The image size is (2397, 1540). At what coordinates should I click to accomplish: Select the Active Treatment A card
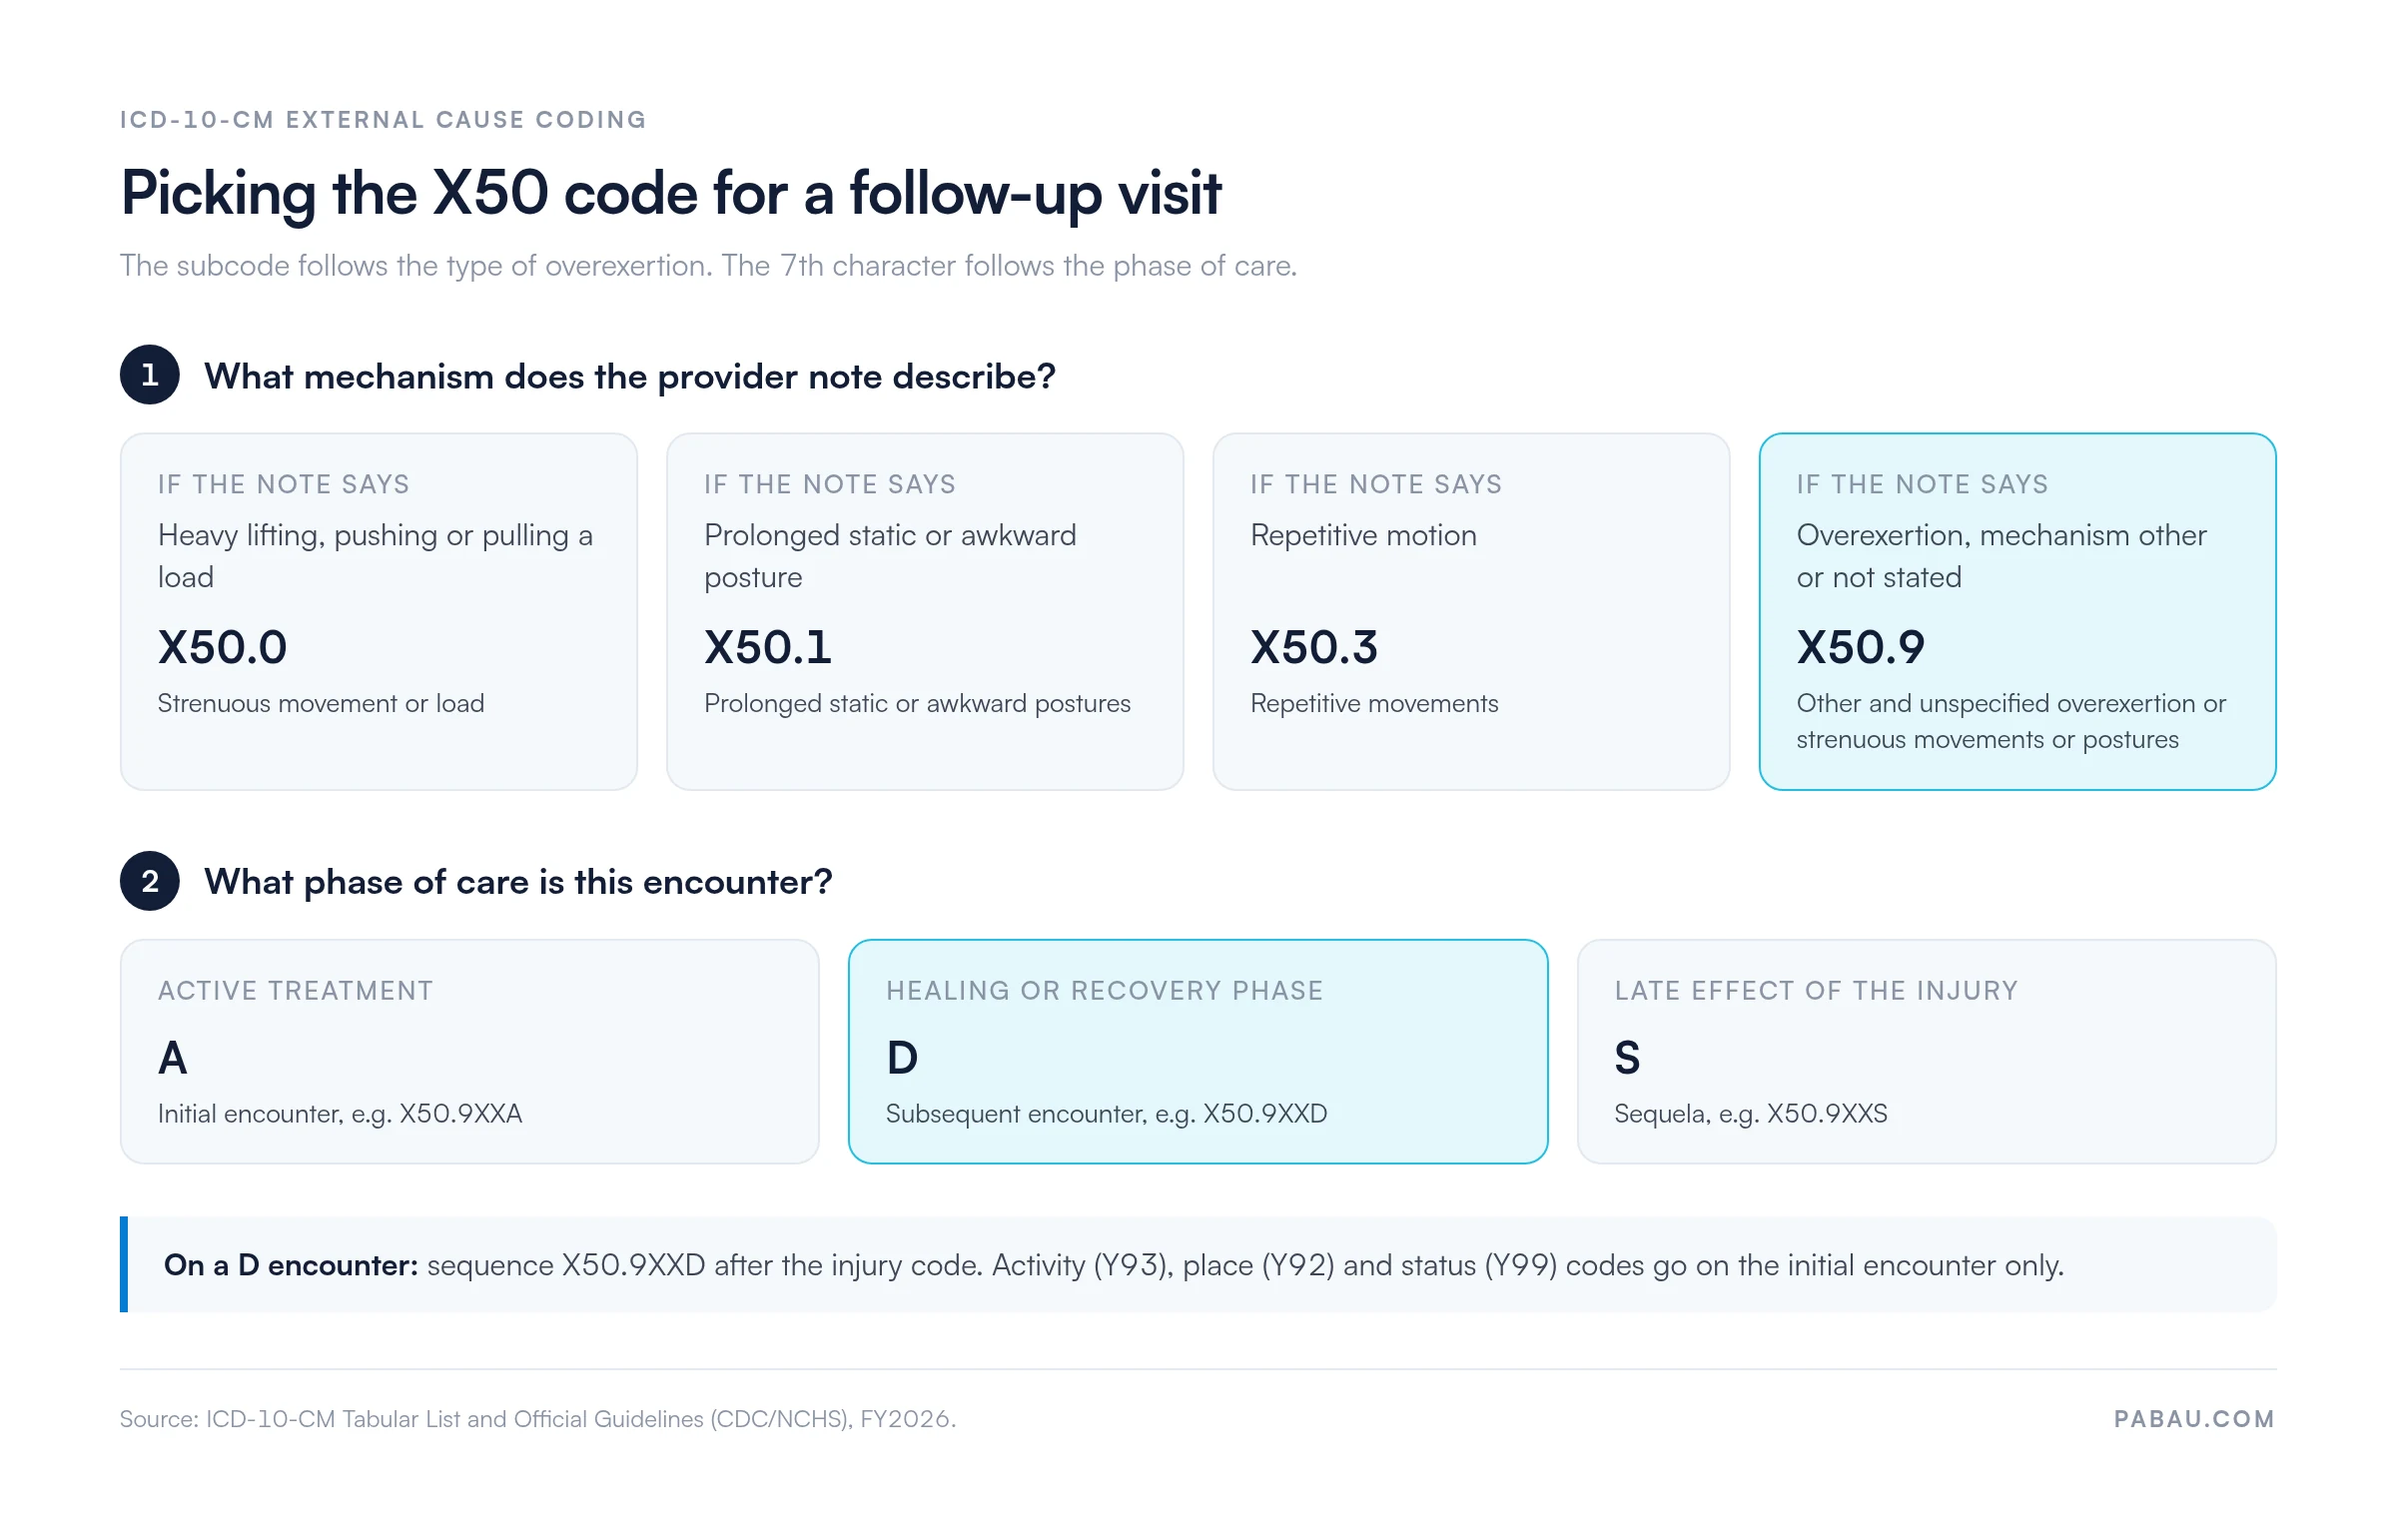(x=470, y=1051)
